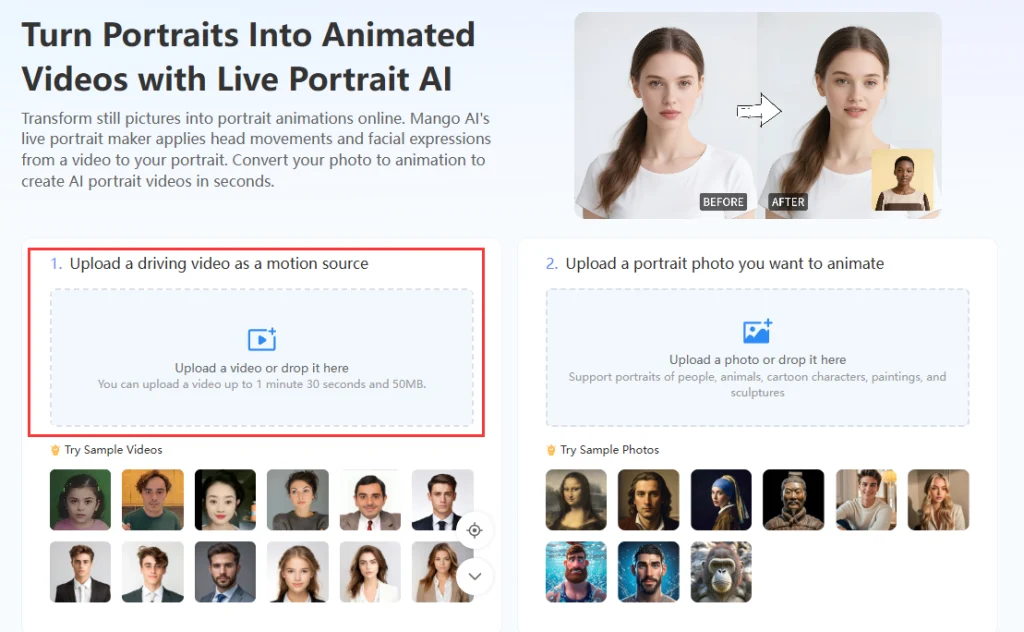
Task: Pick sample video of man with red tie
Action: (x=369, y=500)
